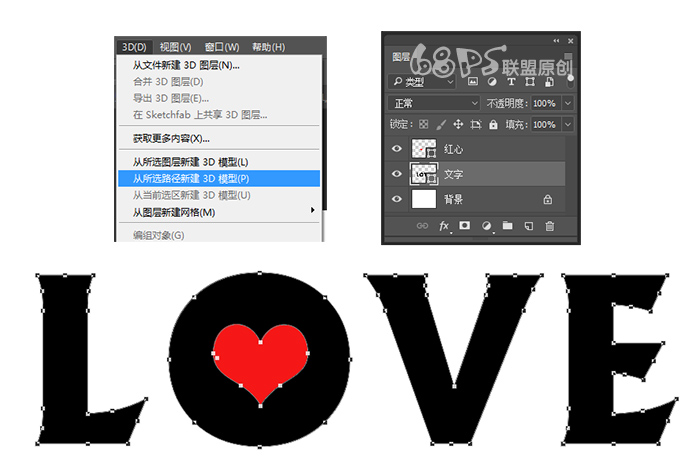
Task: Open the 填充 fill slider arrow
Action: tap(568, 124)
